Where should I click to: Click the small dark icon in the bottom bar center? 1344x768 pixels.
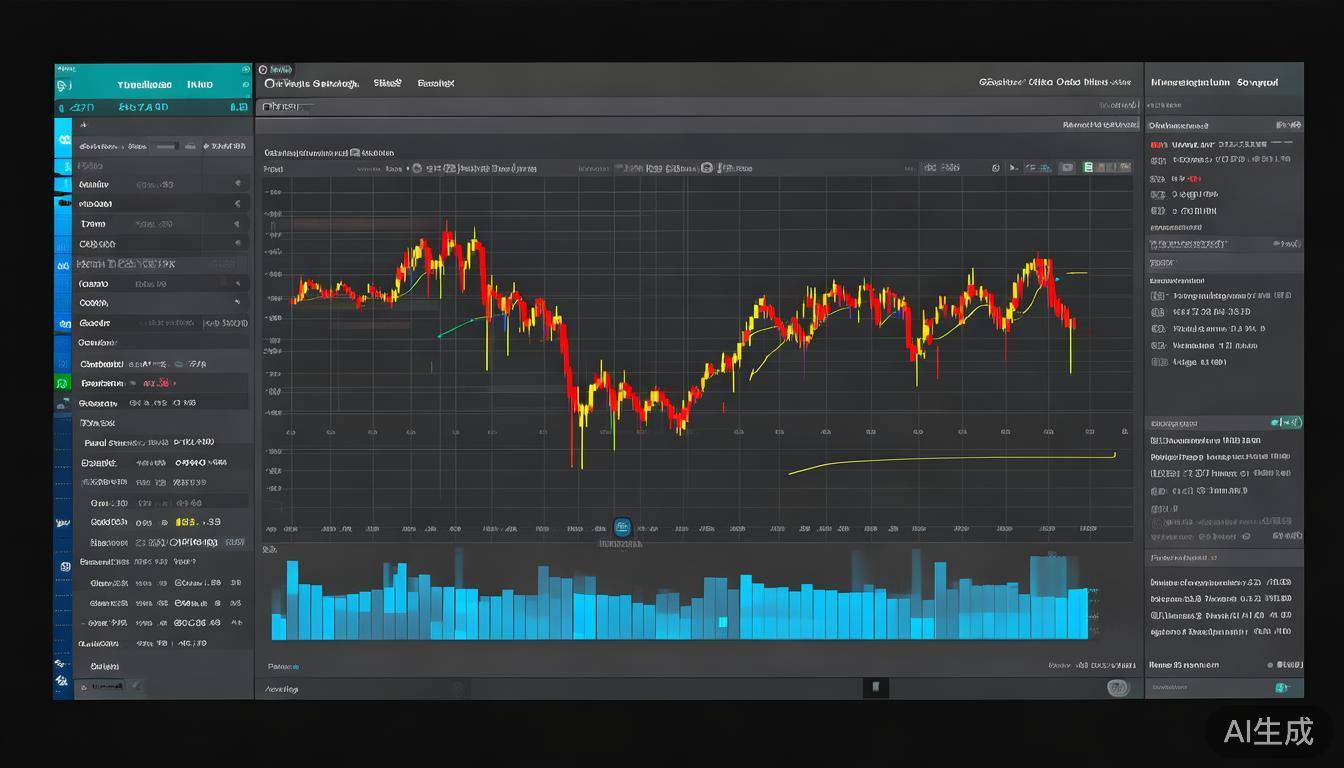875,687
